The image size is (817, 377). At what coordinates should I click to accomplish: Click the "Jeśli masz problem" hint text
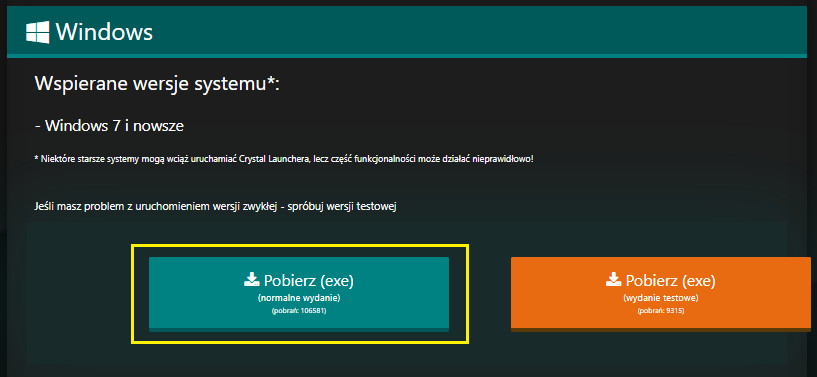pos(216,207)
